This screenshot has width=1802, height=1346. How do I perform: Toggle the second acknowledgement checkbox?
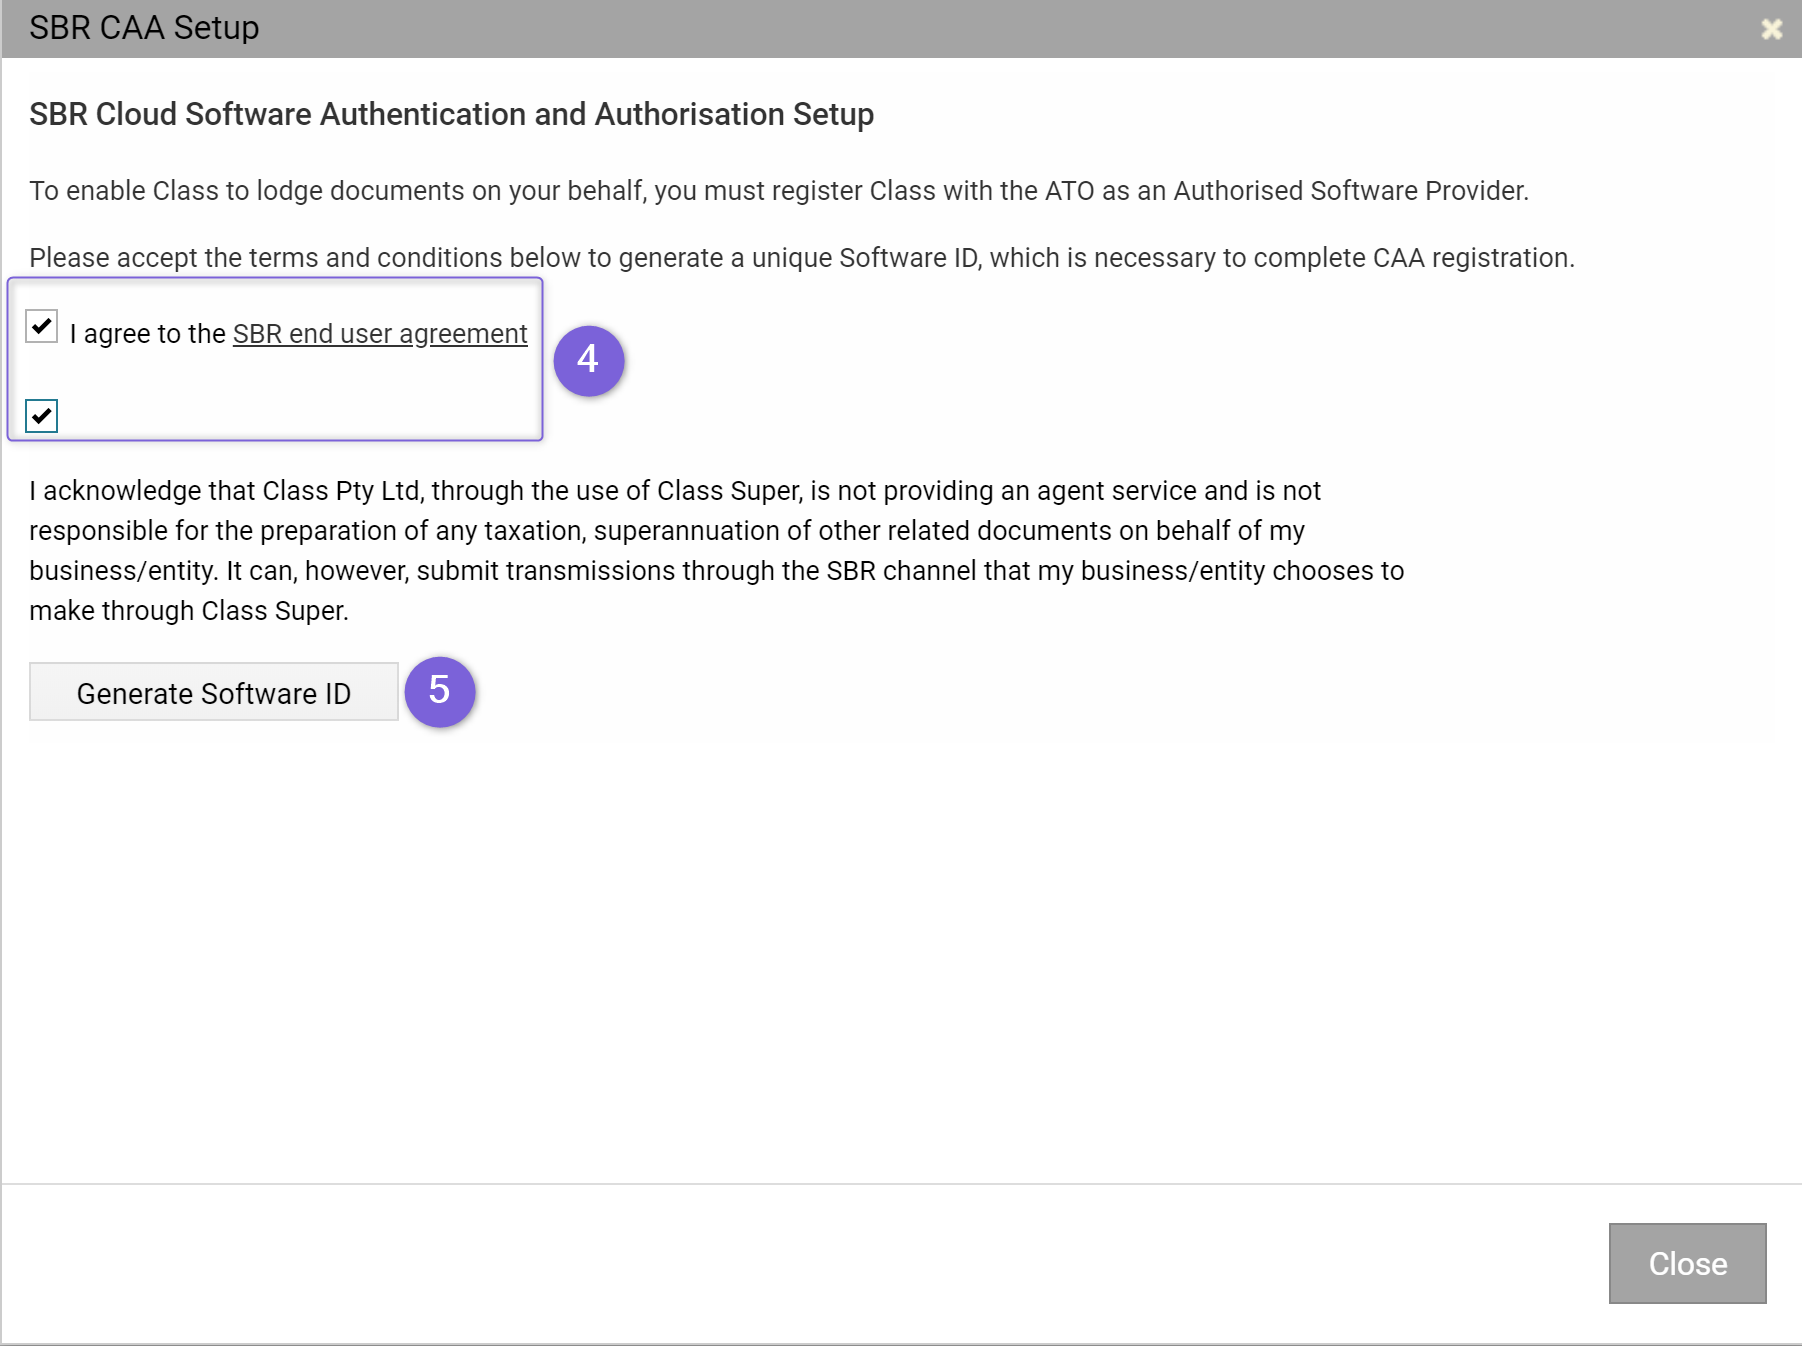tap(42, 416)
